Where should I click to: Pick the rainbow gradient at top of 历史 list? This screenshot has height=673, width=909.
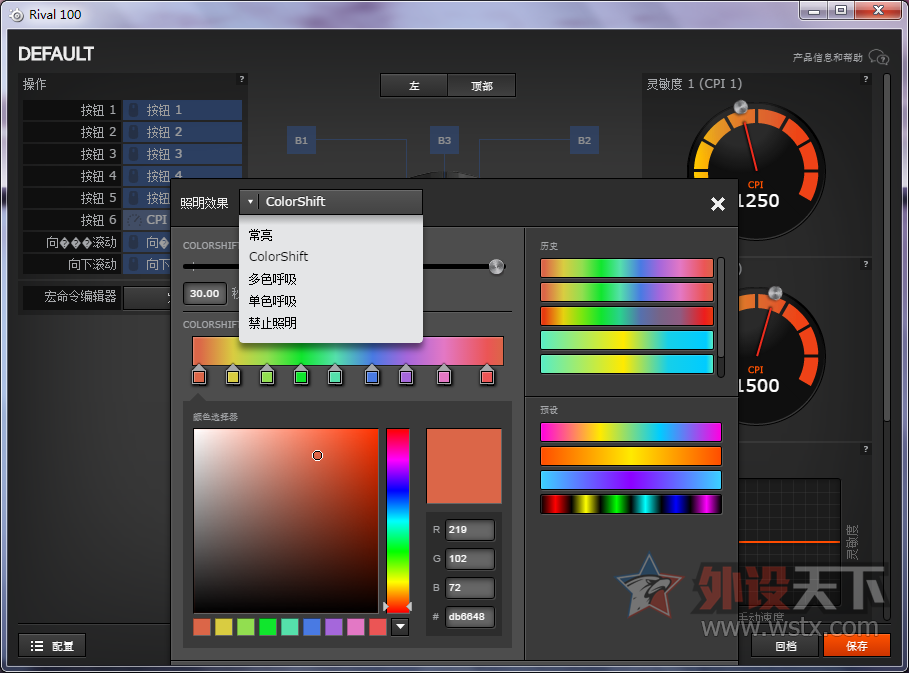627,268
